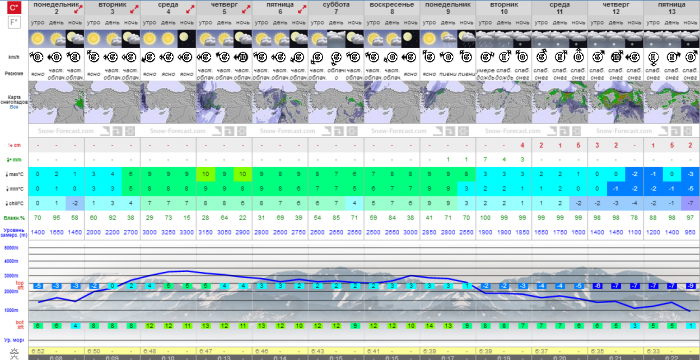
Task: Switch temperature units to Fahrenheit
Action: coord(14,22)
